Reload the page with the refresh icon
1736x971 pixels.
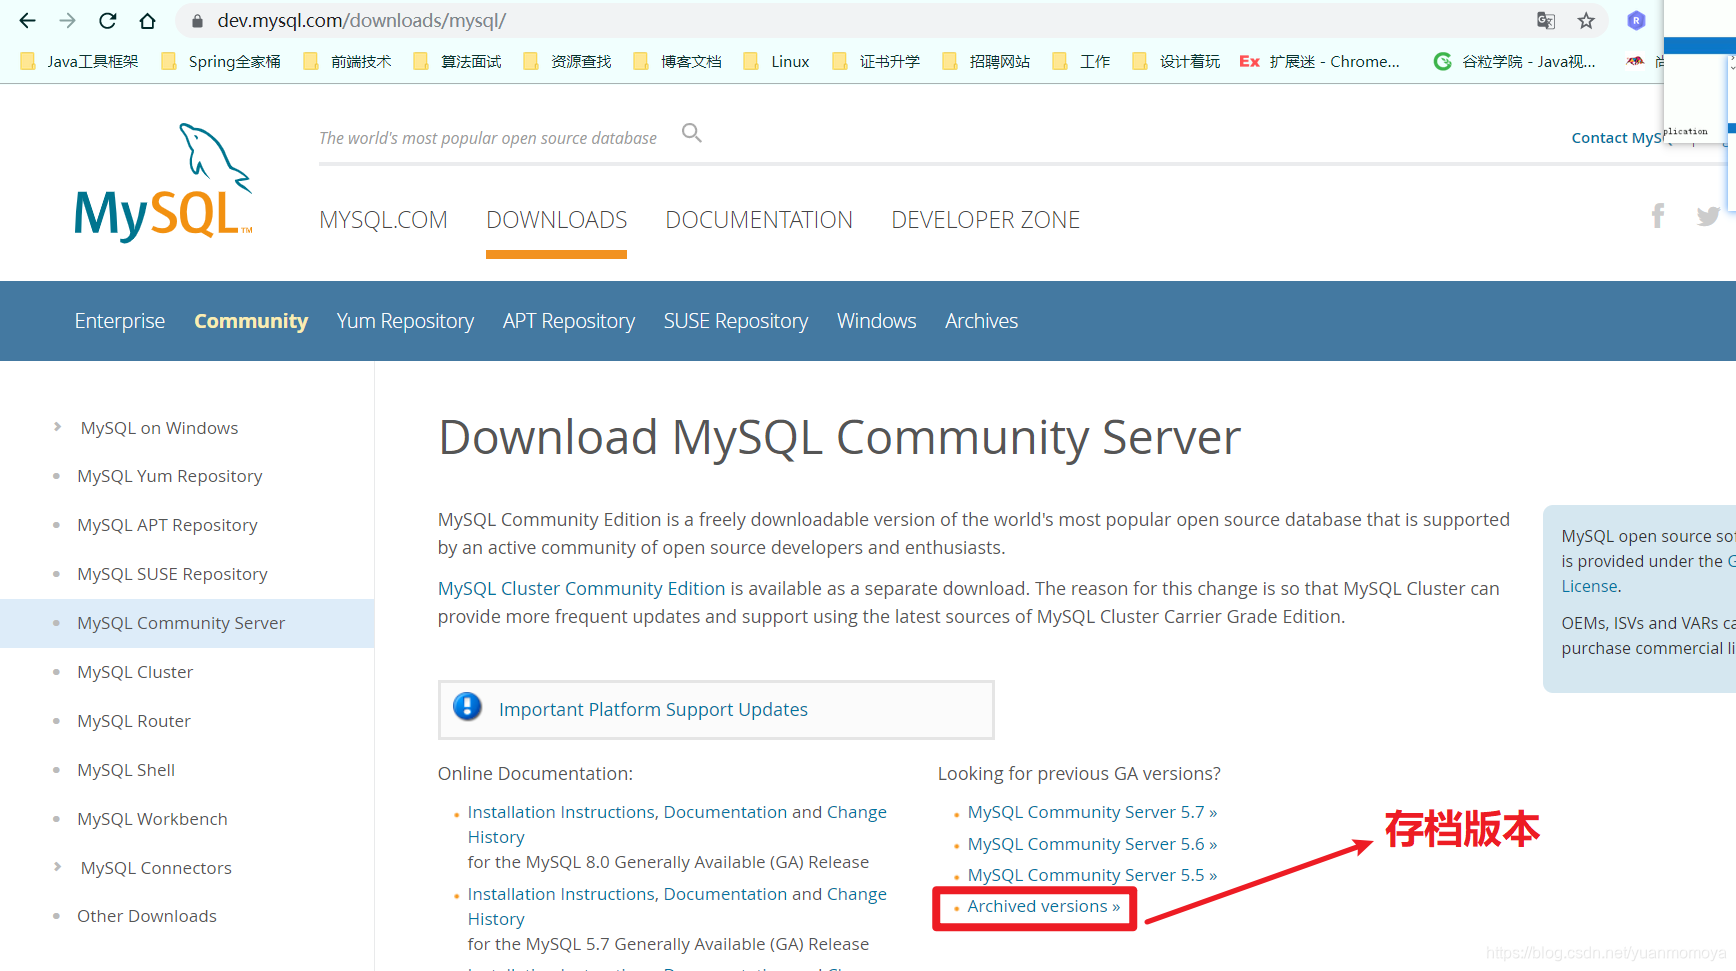[107, 20]
